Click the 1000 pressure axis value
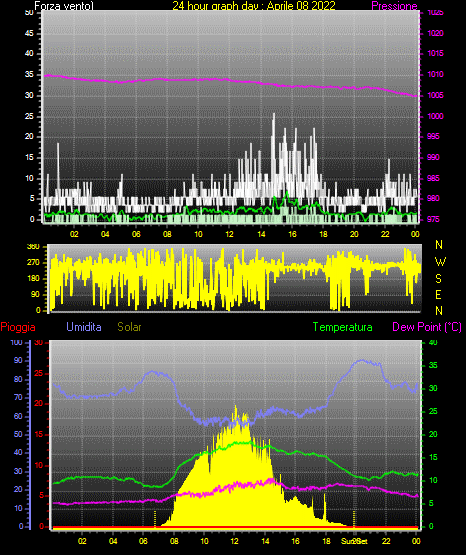This screenshot has width=466, height=555. tap(435, 116)
